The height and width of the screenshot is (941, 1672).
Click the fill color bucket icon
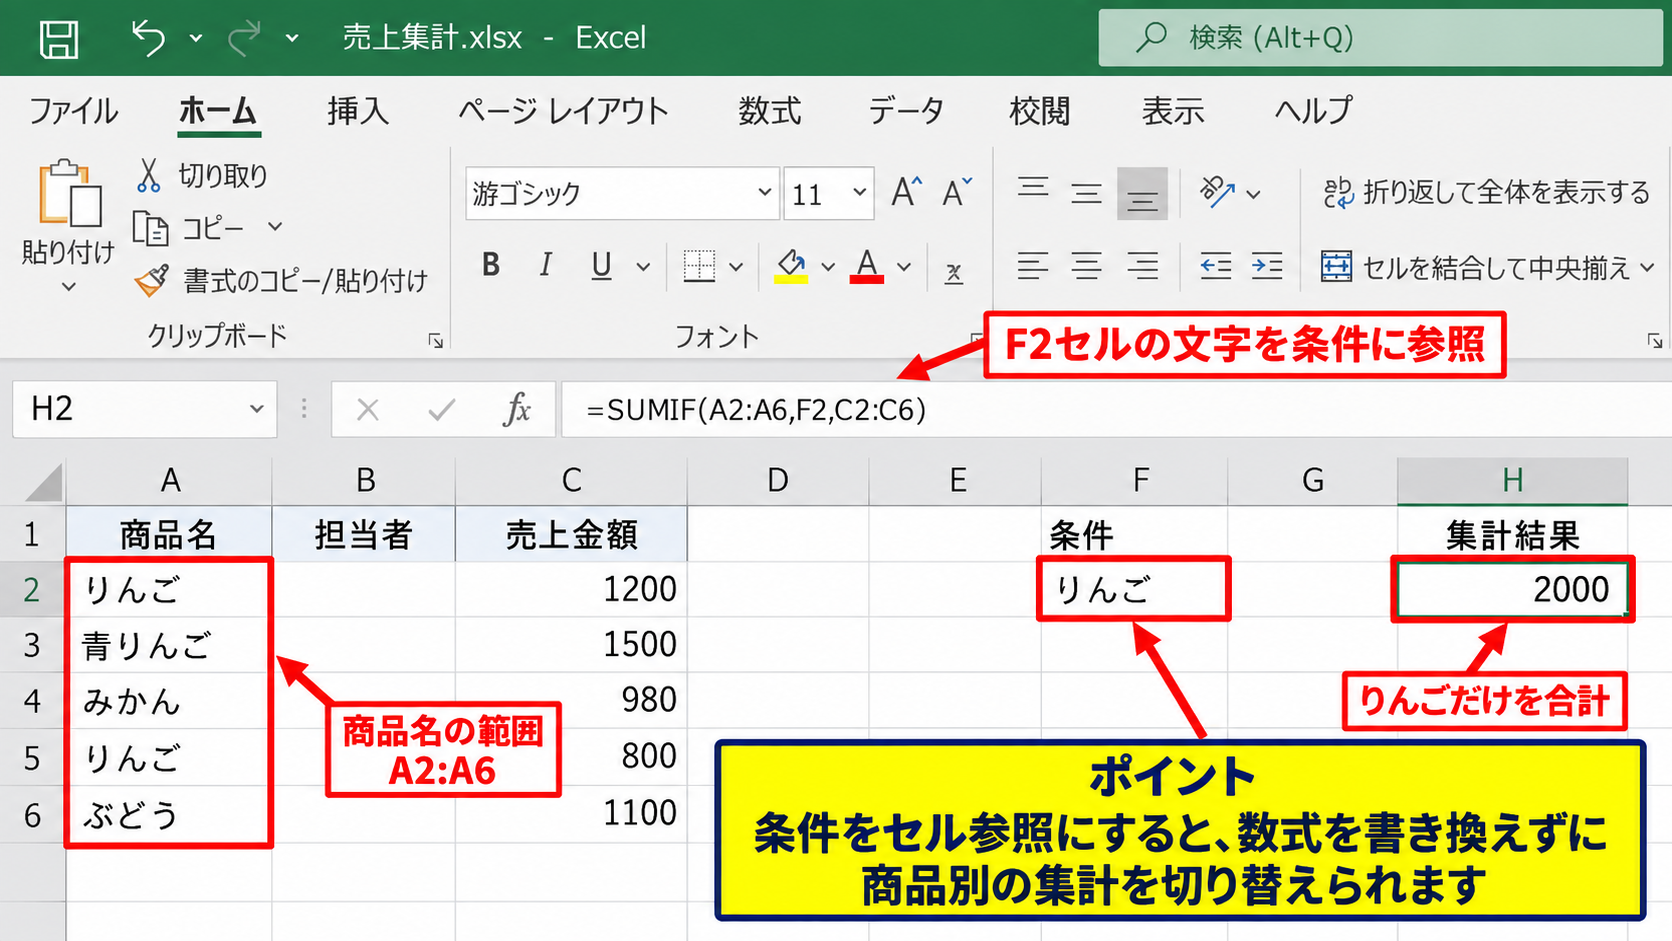pyautogui.click(x=791, y=266)
